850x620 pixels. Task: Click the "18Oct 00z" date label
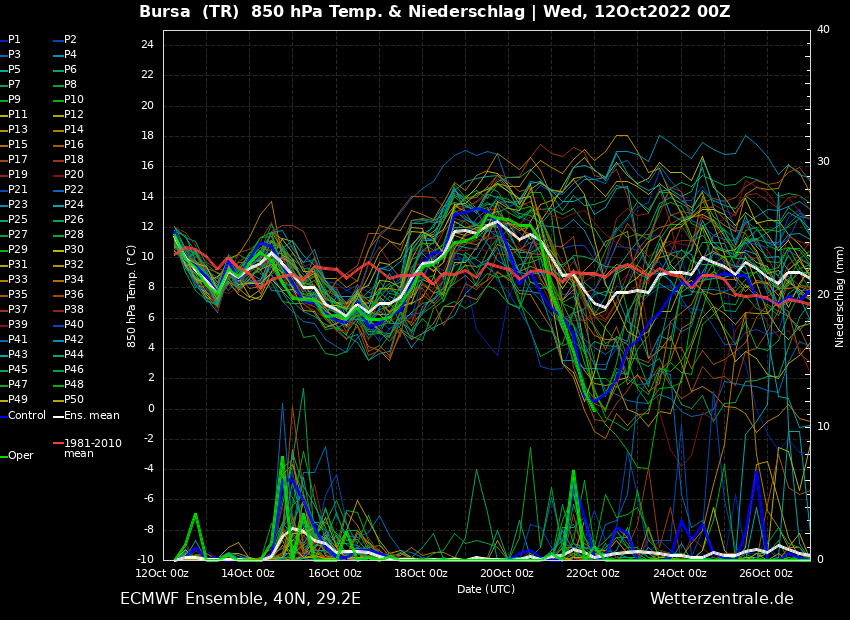pyautogui.click(x=421, y=573)
